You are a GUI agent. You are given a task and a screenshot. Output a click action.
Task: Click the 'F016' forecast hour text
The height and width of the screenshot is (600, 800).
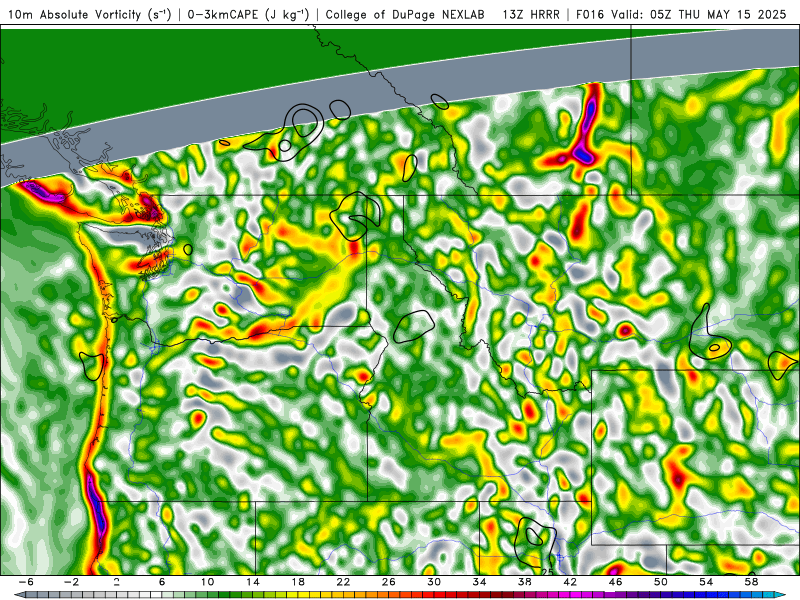(590, 14)
